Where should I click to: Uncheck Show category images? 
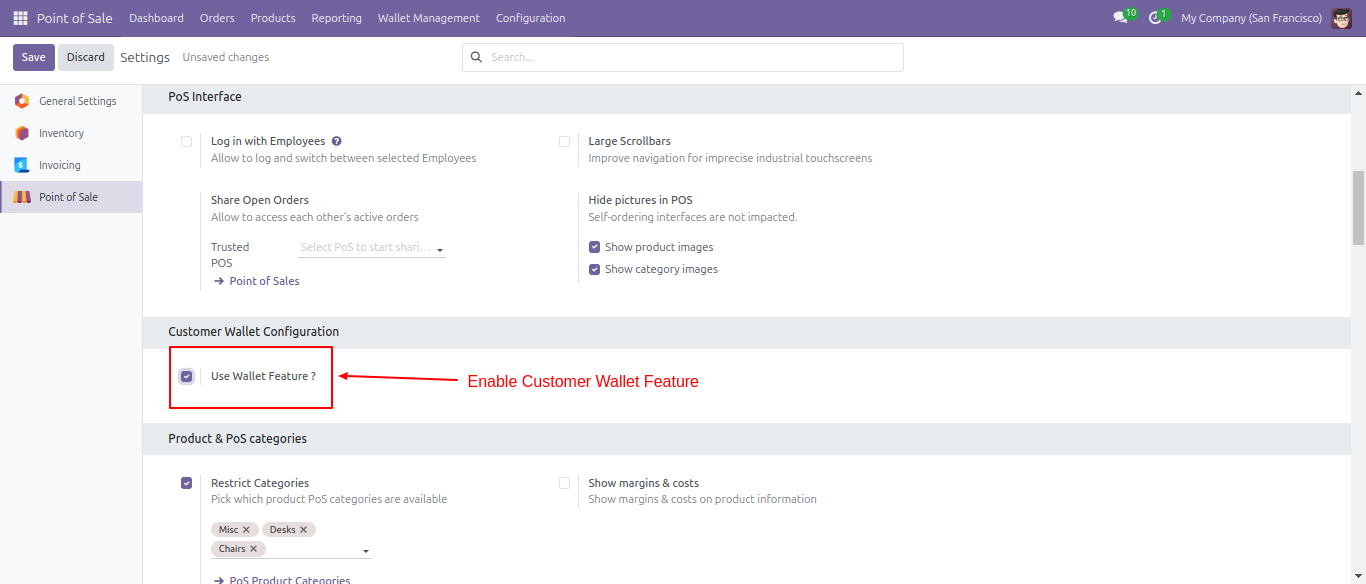point(594,269)
